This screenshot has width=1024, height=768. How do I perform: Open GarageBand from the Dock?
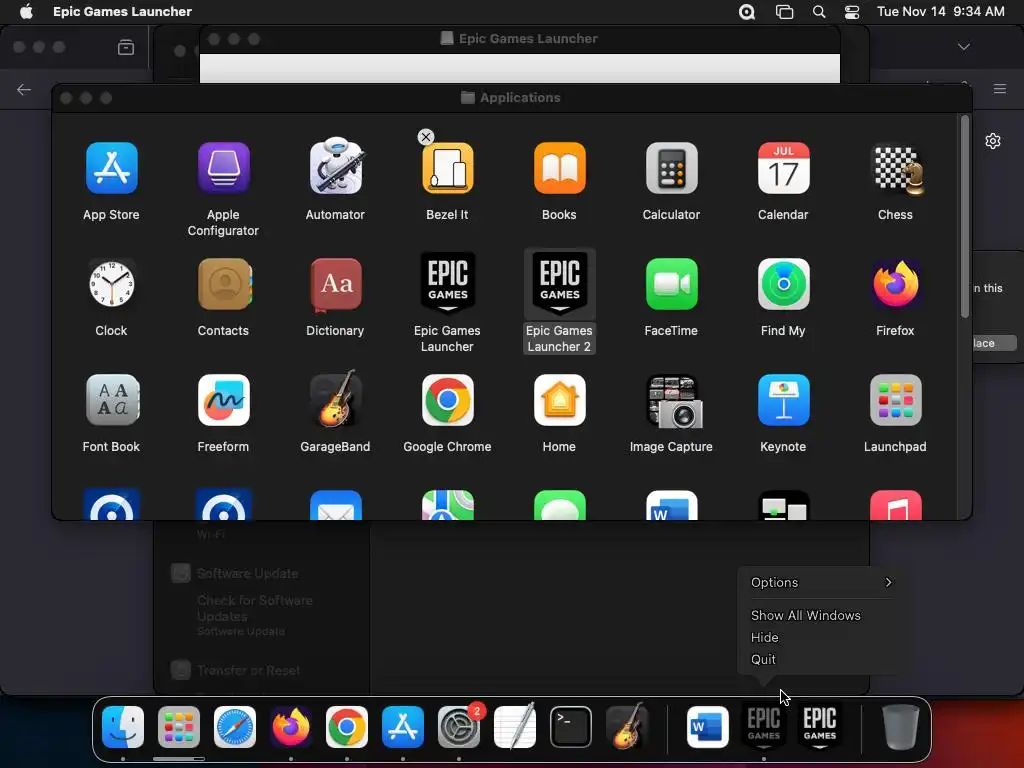point(627,726)
